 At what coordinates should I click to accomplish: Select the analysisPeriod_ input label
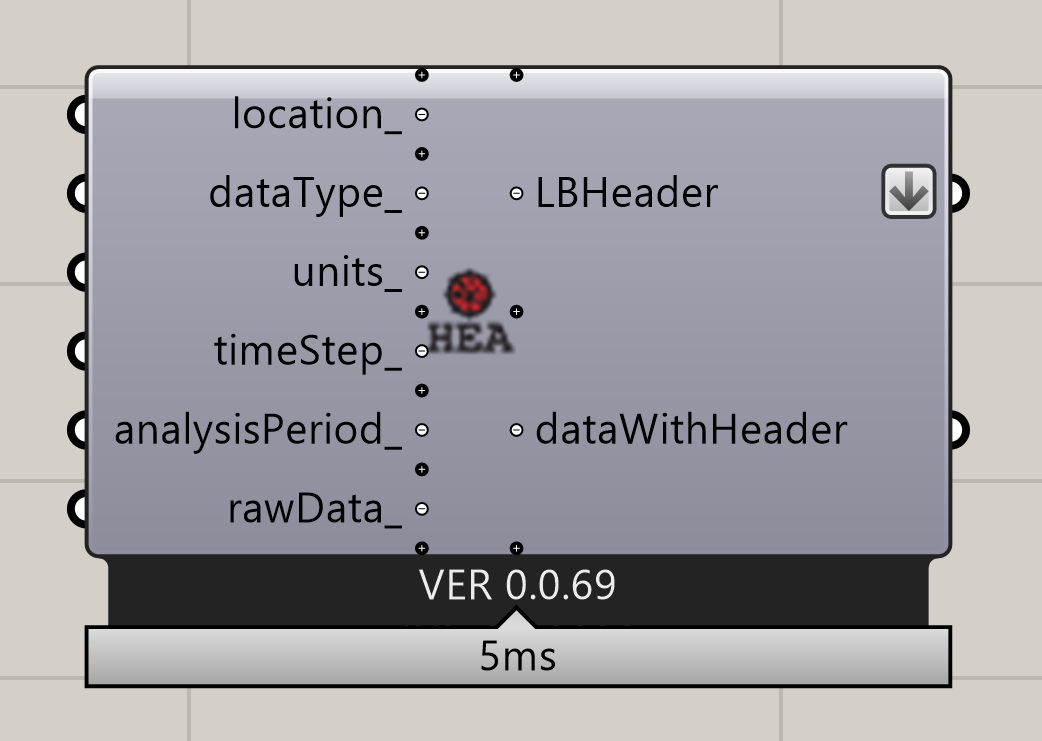[258, 430]
